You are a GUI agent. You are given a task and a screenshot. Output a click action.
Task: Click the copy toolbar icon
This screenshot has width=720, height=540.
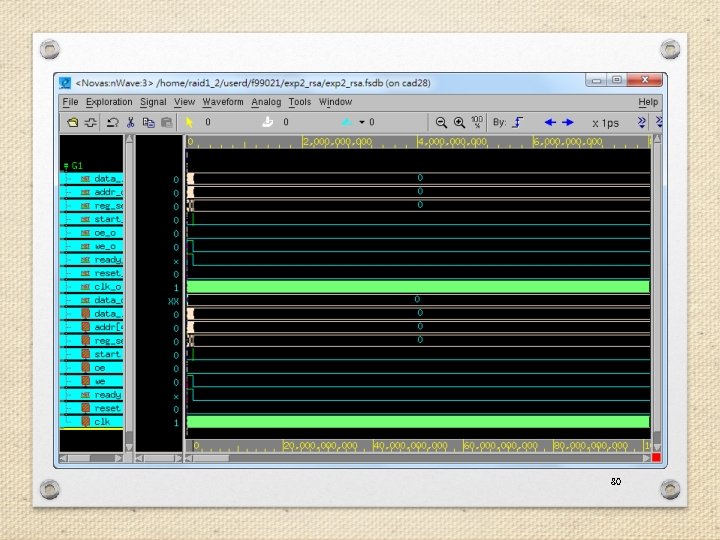148,123
